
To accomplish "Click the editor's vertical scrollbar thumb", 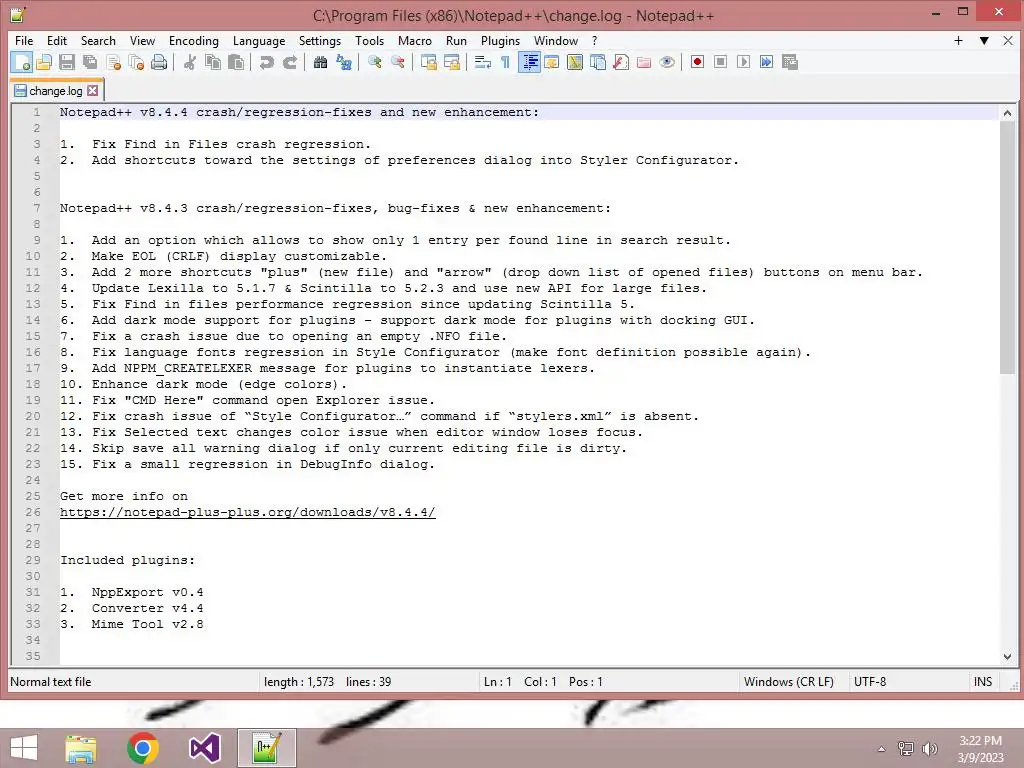I will point(1007,247).
